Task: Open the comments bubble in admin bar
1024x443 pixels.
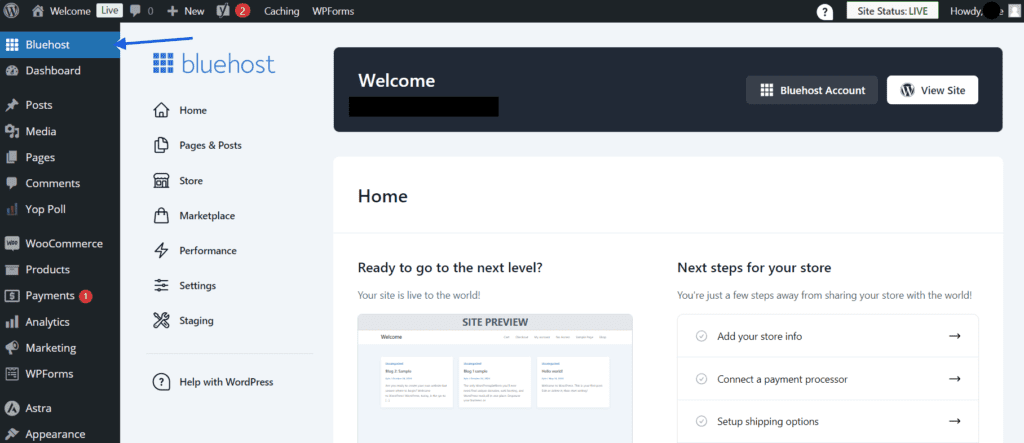Action: [x=140, y=11]
